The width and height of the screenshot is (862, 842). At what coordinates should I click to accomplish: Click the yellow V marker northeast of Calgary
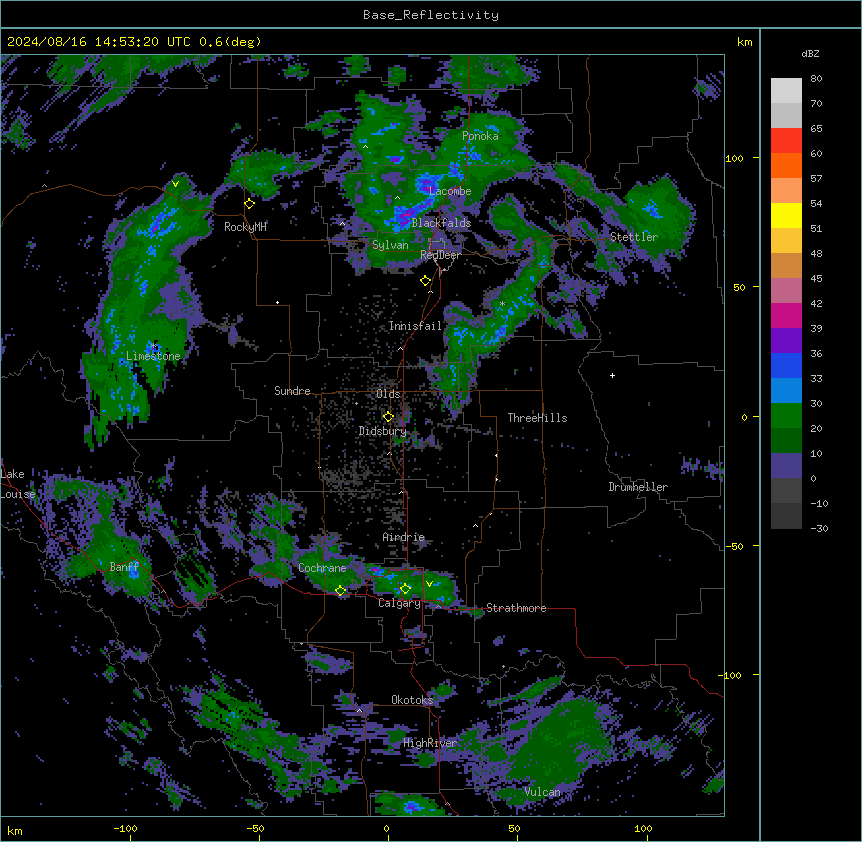click(429, 584)
